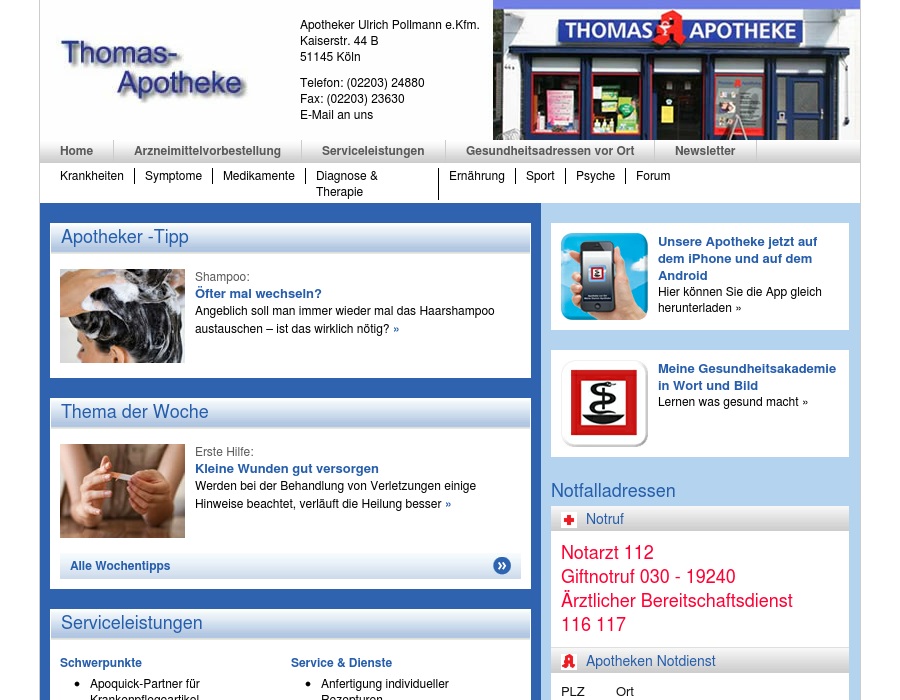Click the E-Mail an uns link

pyautogui.click(x=336, y=115)
